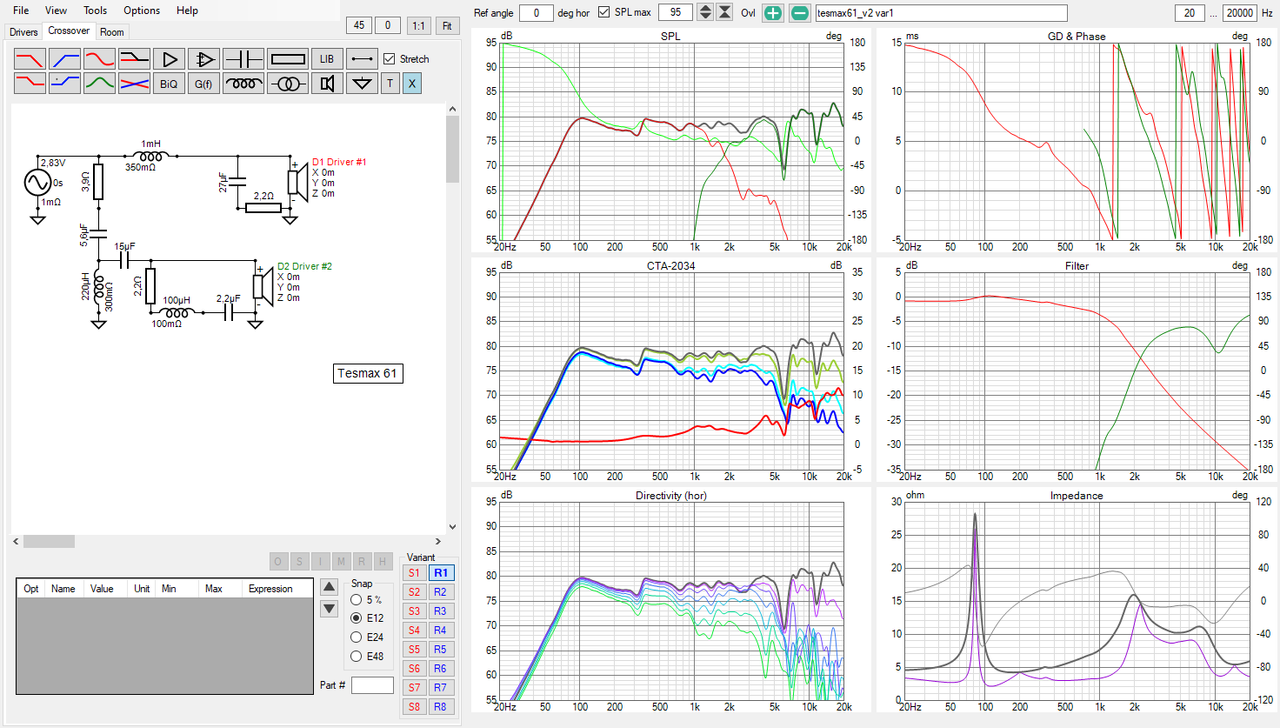
Task: Click the SPL max spinner arrows
Action: pos(705,13)
